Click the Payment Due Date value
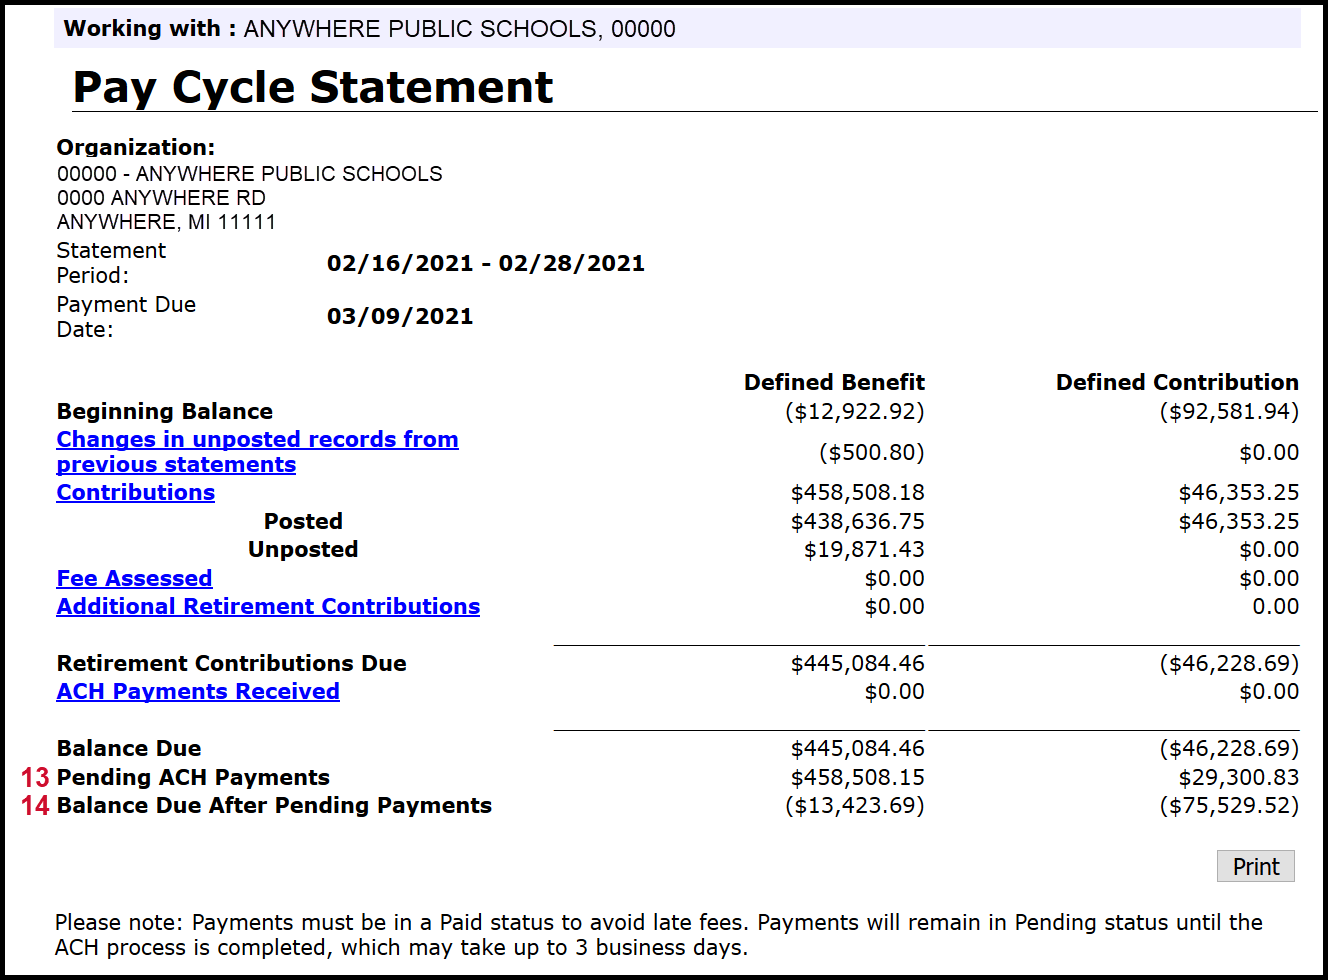The width and height of the screenshot is (1328, 980). (x=400, y=316)
